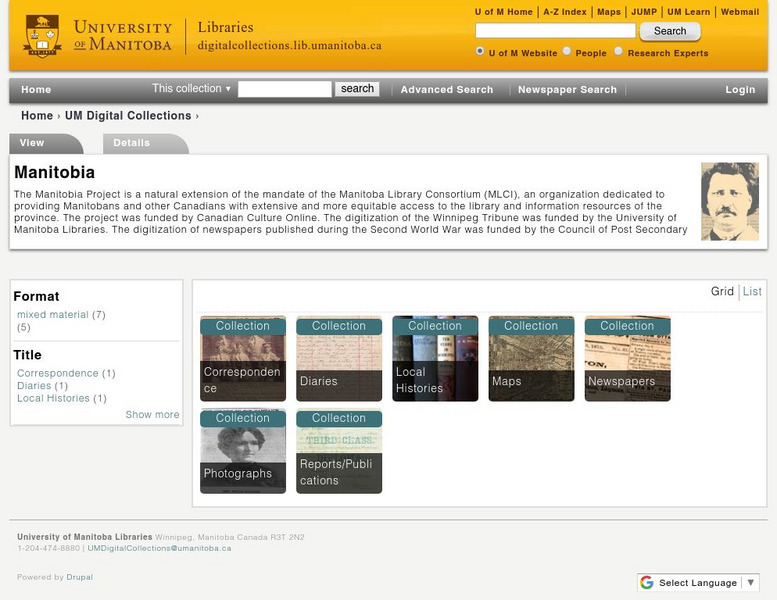This screenshot has width=777, height=600.
Task: Click digitalcollections.lib.umanitoba.ca header text
Action: [289, 46]
